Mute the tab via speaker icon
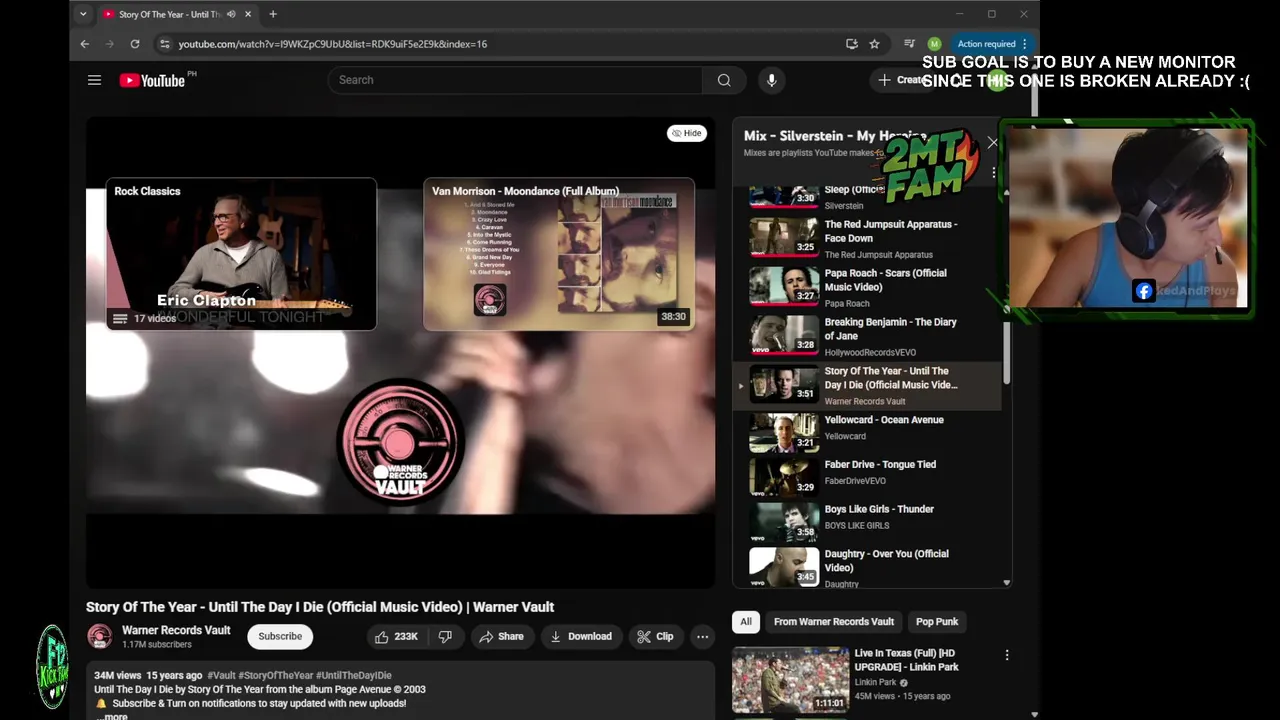 click(x=231, y=14)
